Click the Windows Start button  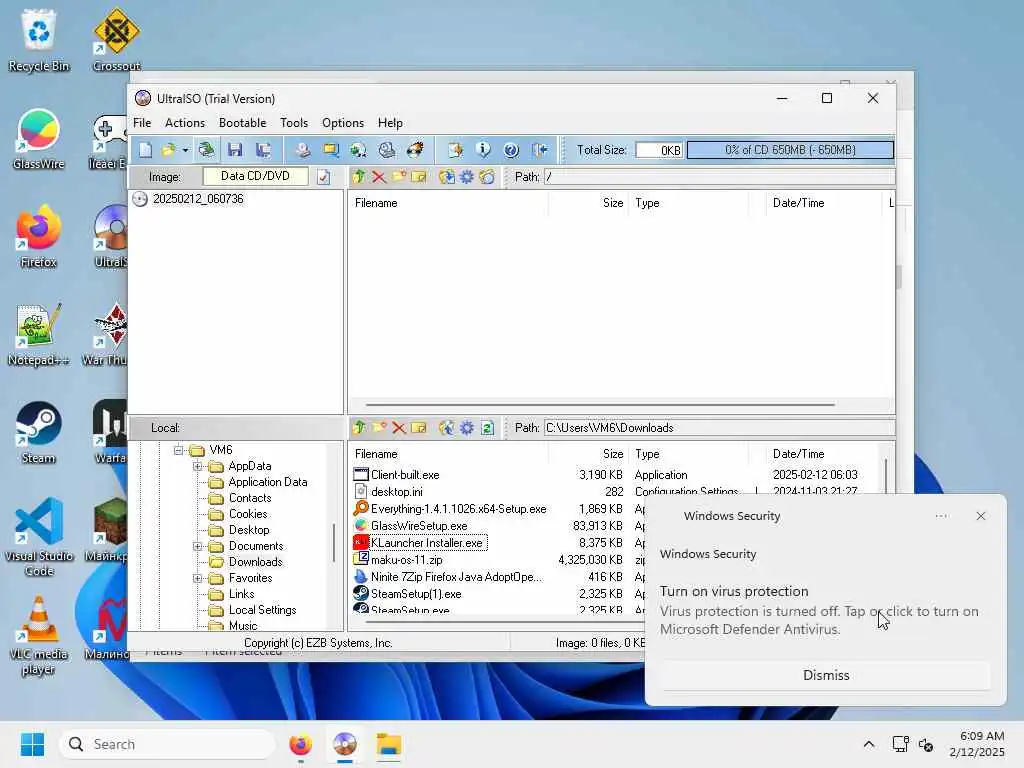[32, 744]
